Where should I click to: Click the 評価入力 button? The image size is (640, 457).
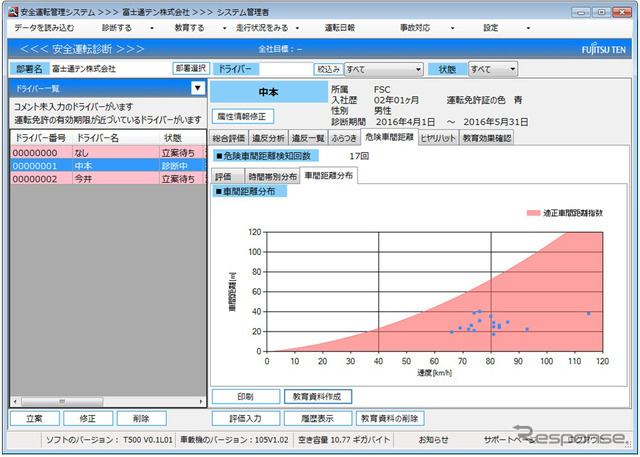[246, 418]
